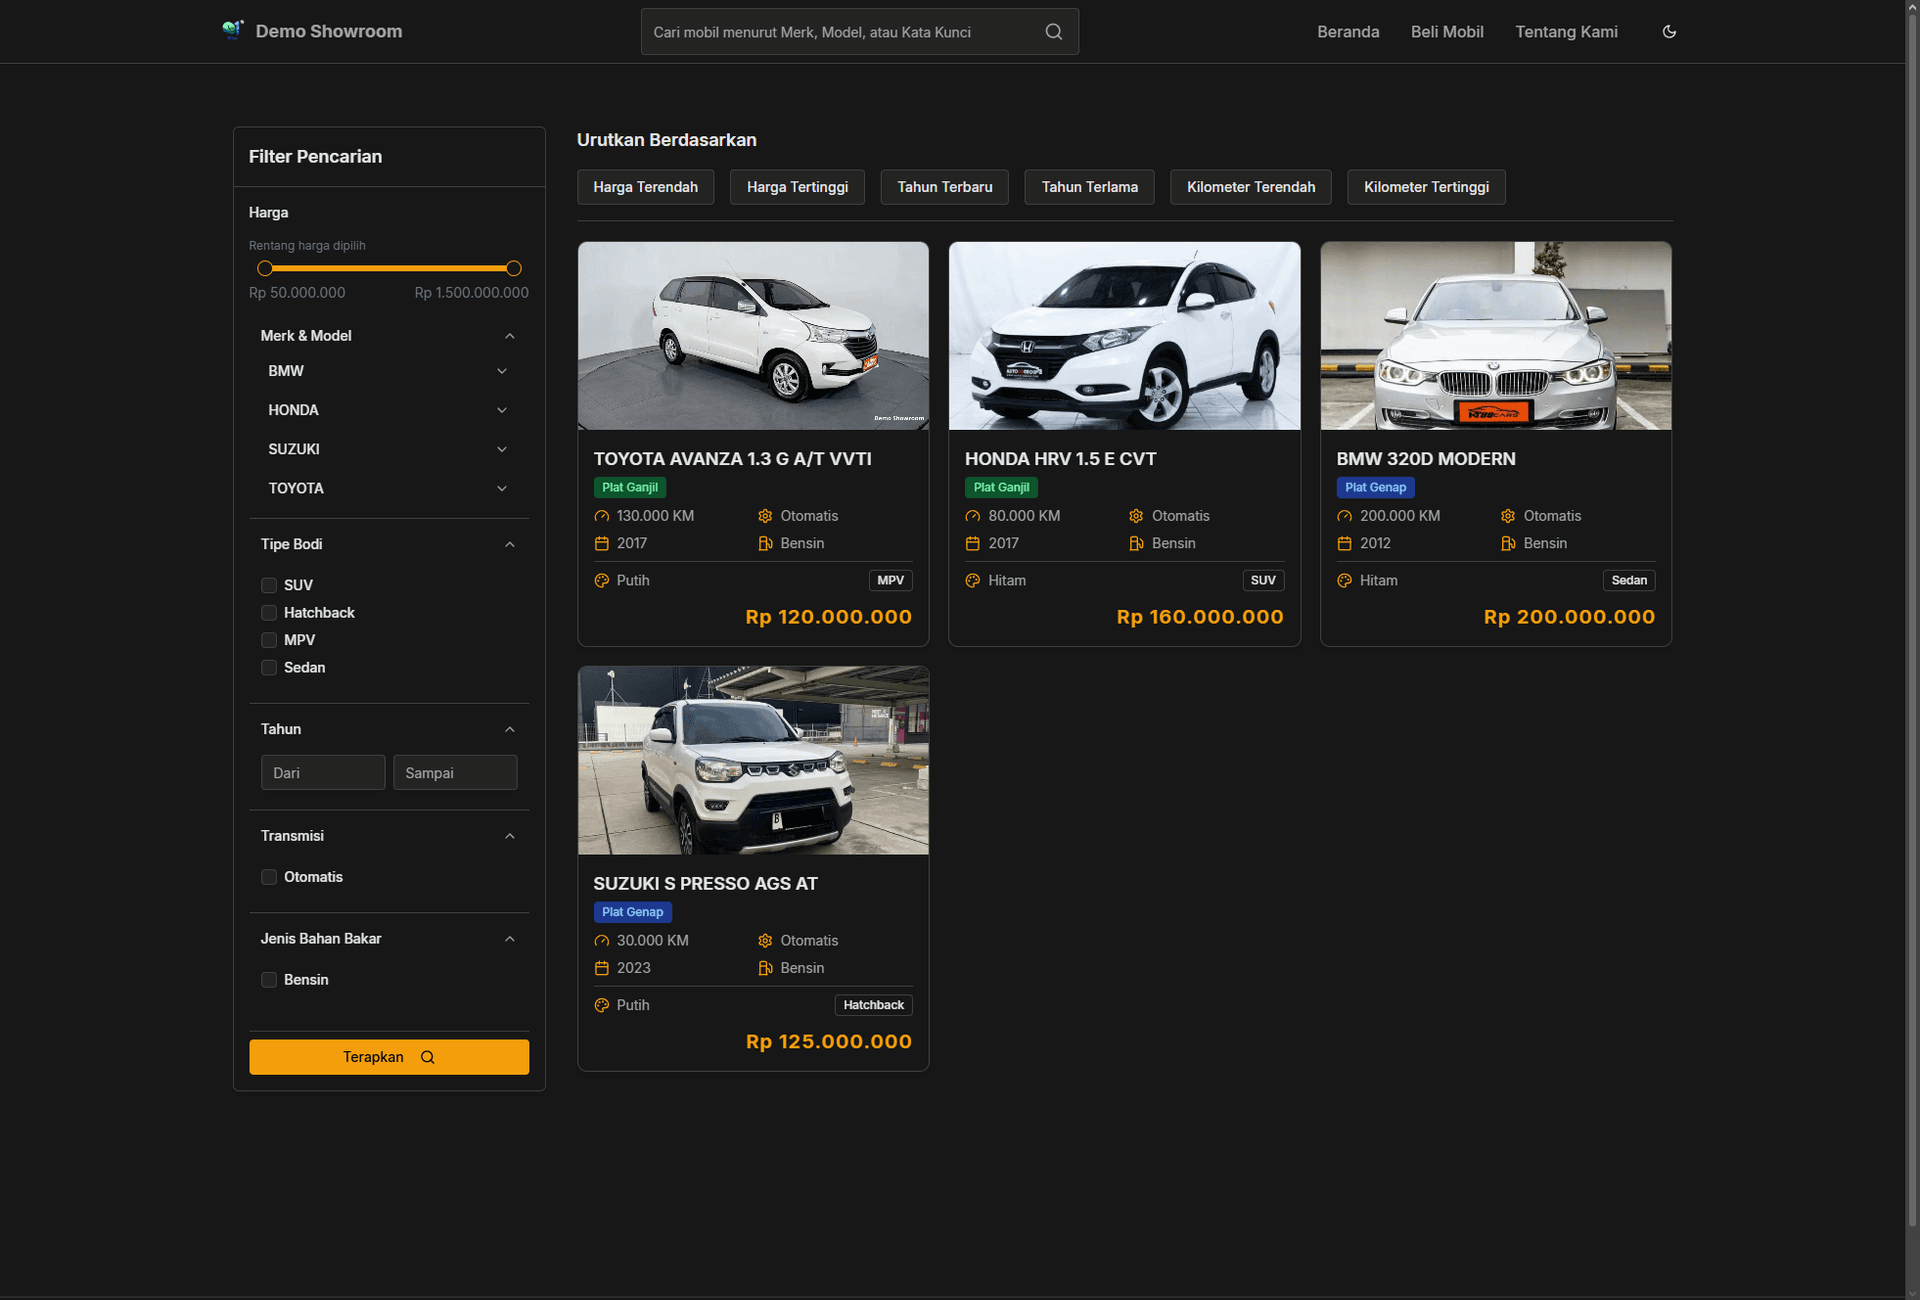Image resolution: width=1920 pixels, height=1300 pixels.
Task: Open the BMW 320D MODERN listing title
Action: pos(1426,459)
